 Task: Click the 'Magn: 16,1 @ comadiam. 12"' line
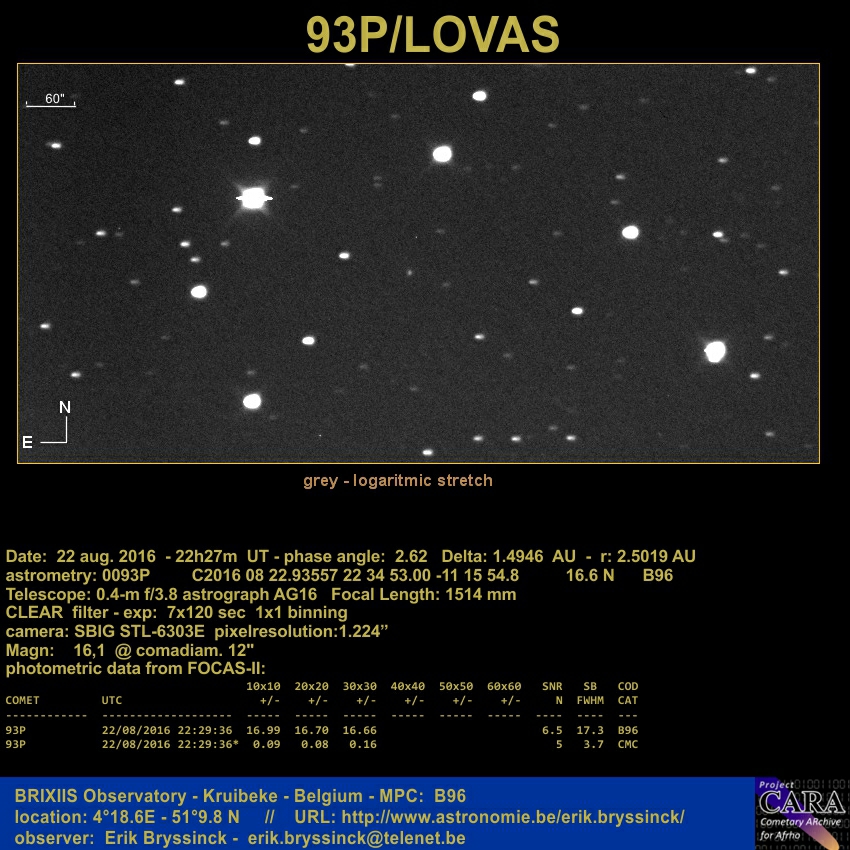click(x=130, y=650)
